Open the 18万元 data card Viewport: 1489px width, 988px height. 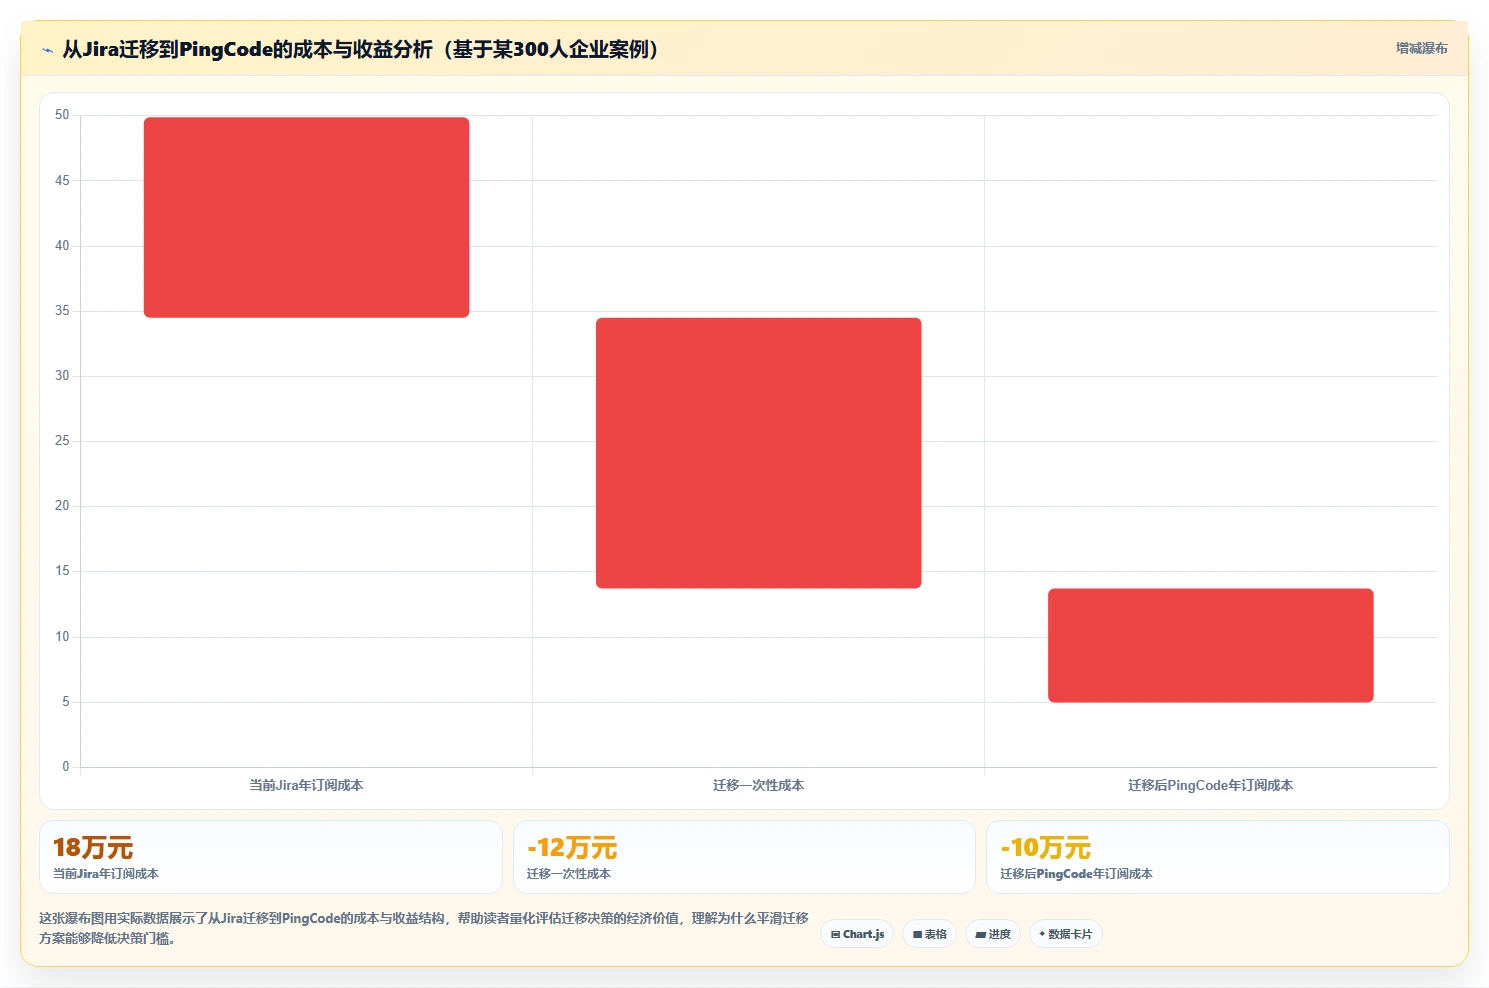pyautogui.click(x=270, y=857)
